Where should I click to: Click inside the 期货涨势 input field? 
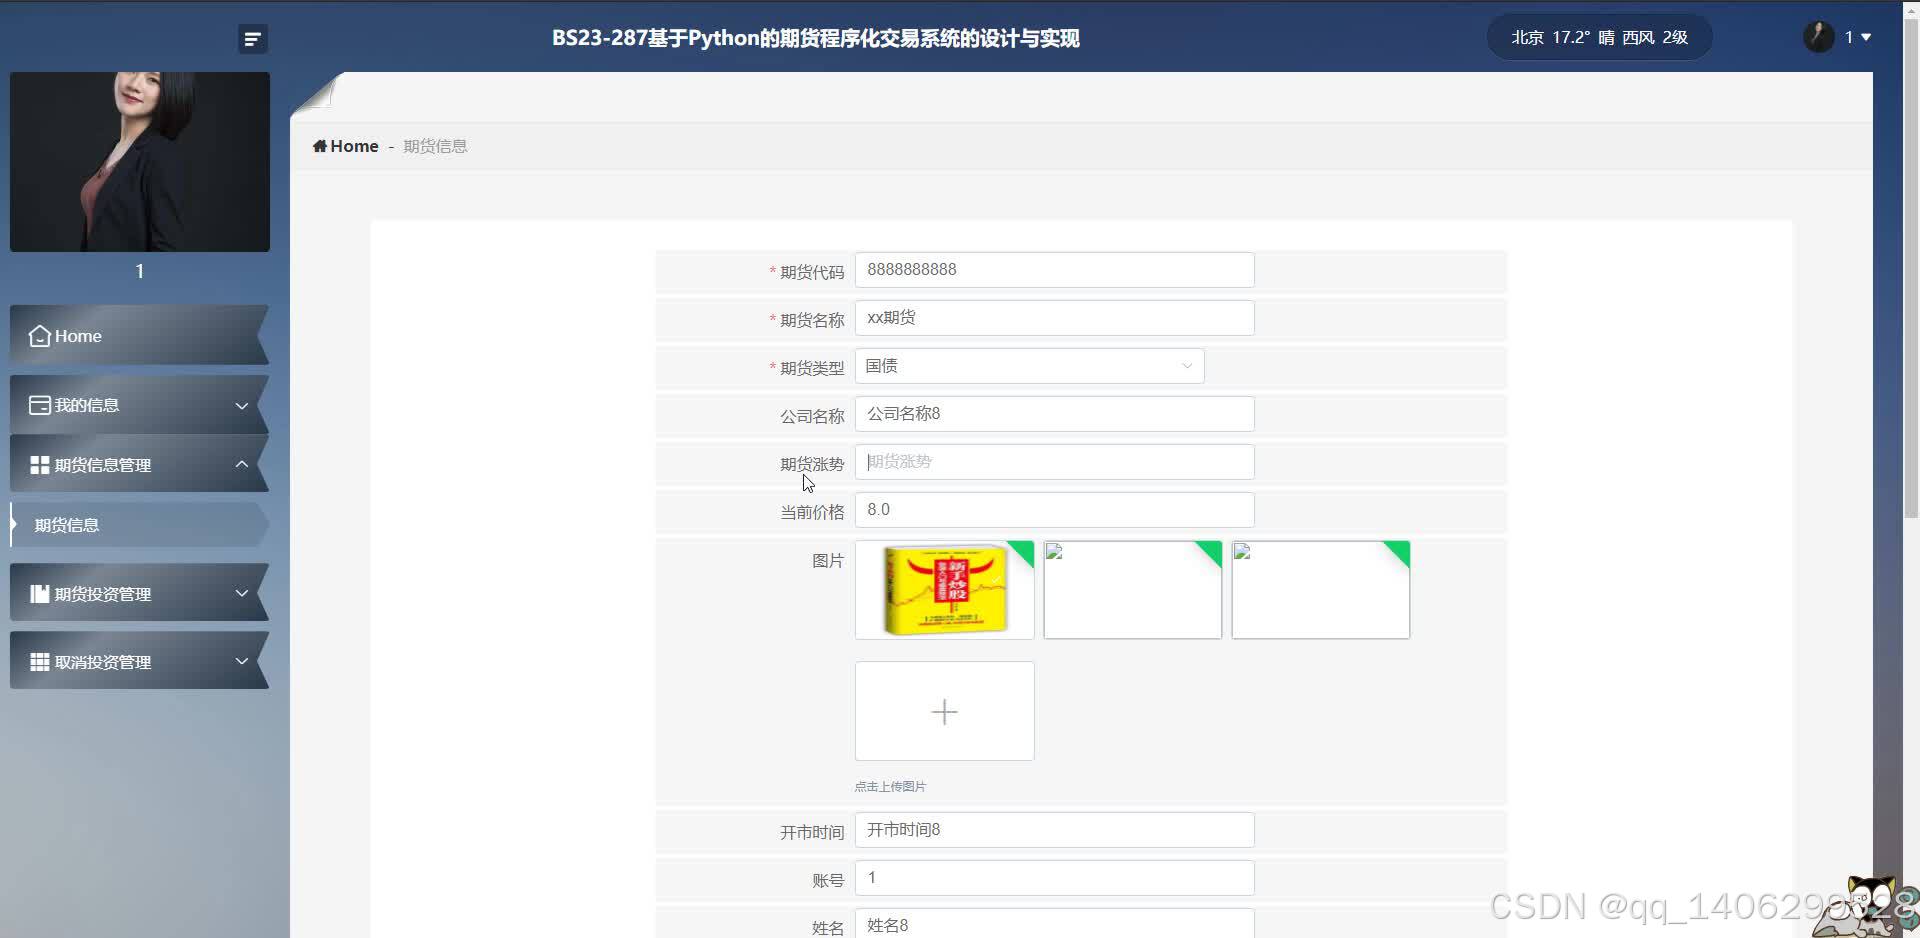tap(1053, 461)
